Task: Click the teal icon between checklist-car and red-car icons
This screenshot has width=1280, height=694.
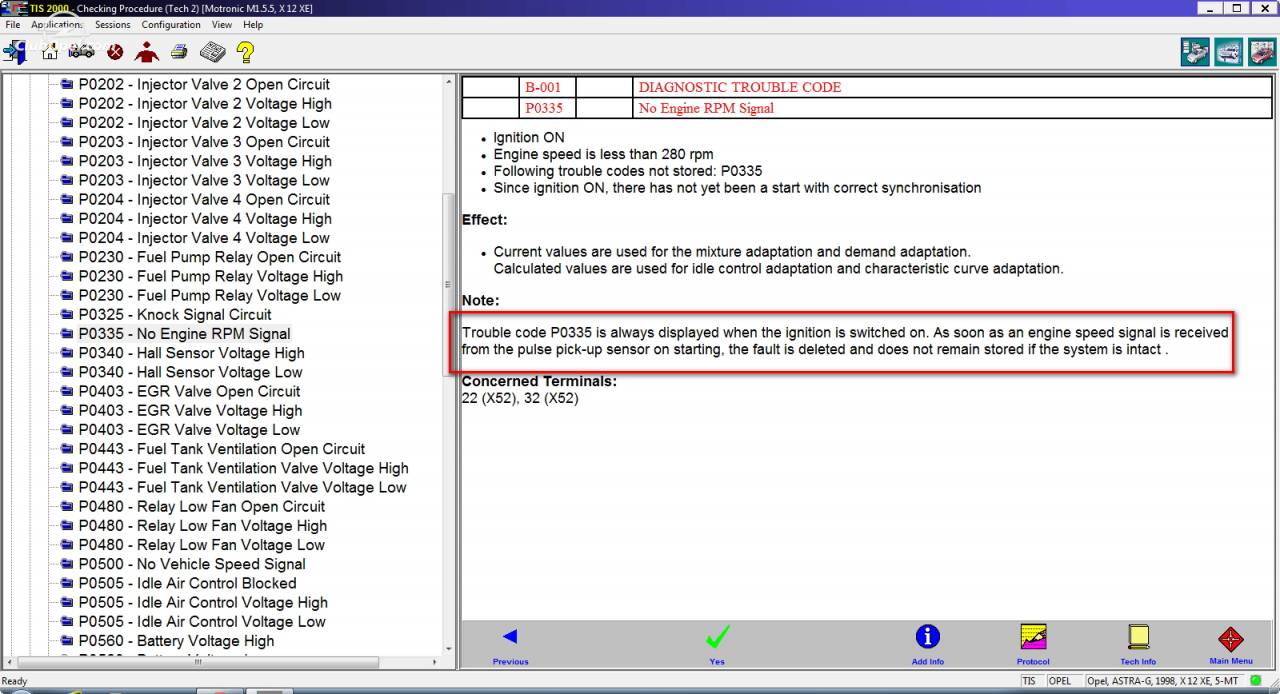Action: [x=1229, y=52]
